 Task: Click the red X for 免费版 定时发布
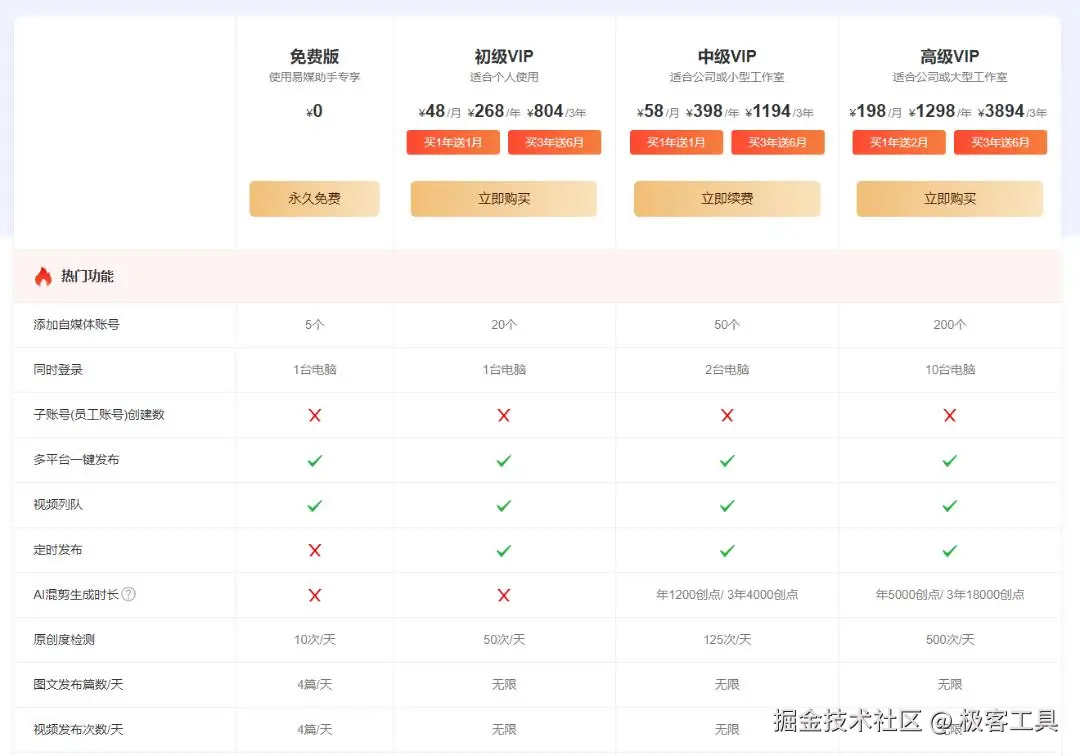click(x=314, y=549)
